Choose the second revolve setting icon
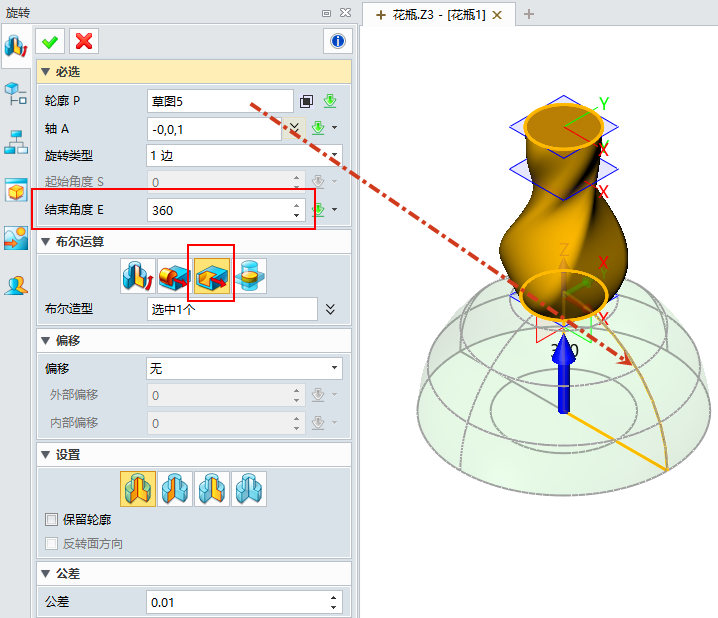The width and height of the screenshot is (718, 618). click(175, 489)
